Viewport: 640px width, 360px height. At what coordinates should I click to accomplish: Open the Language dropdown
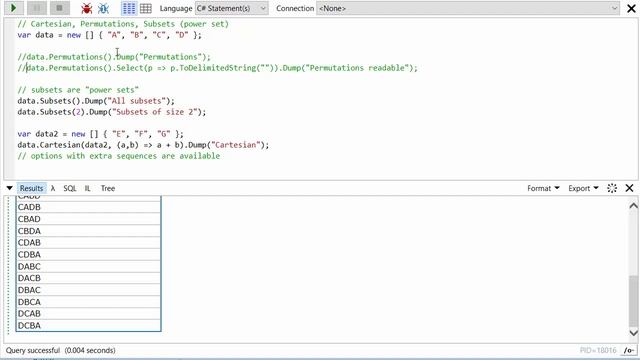point(231,8)
